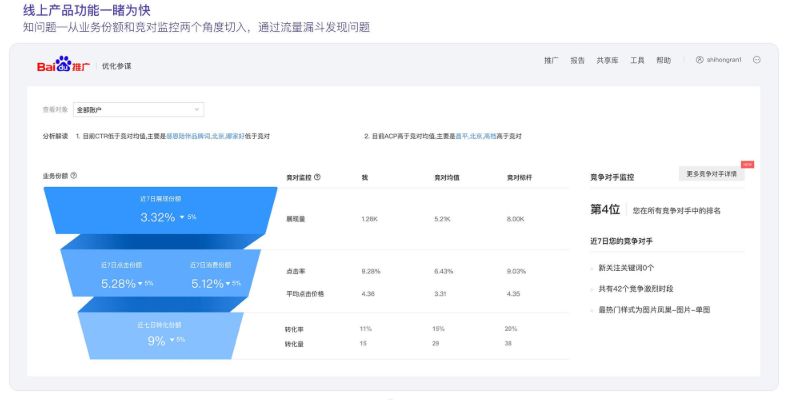This screenshot has width=794, height=400.
Task: Open the 帮助 menu
Action: pos(663,60)
